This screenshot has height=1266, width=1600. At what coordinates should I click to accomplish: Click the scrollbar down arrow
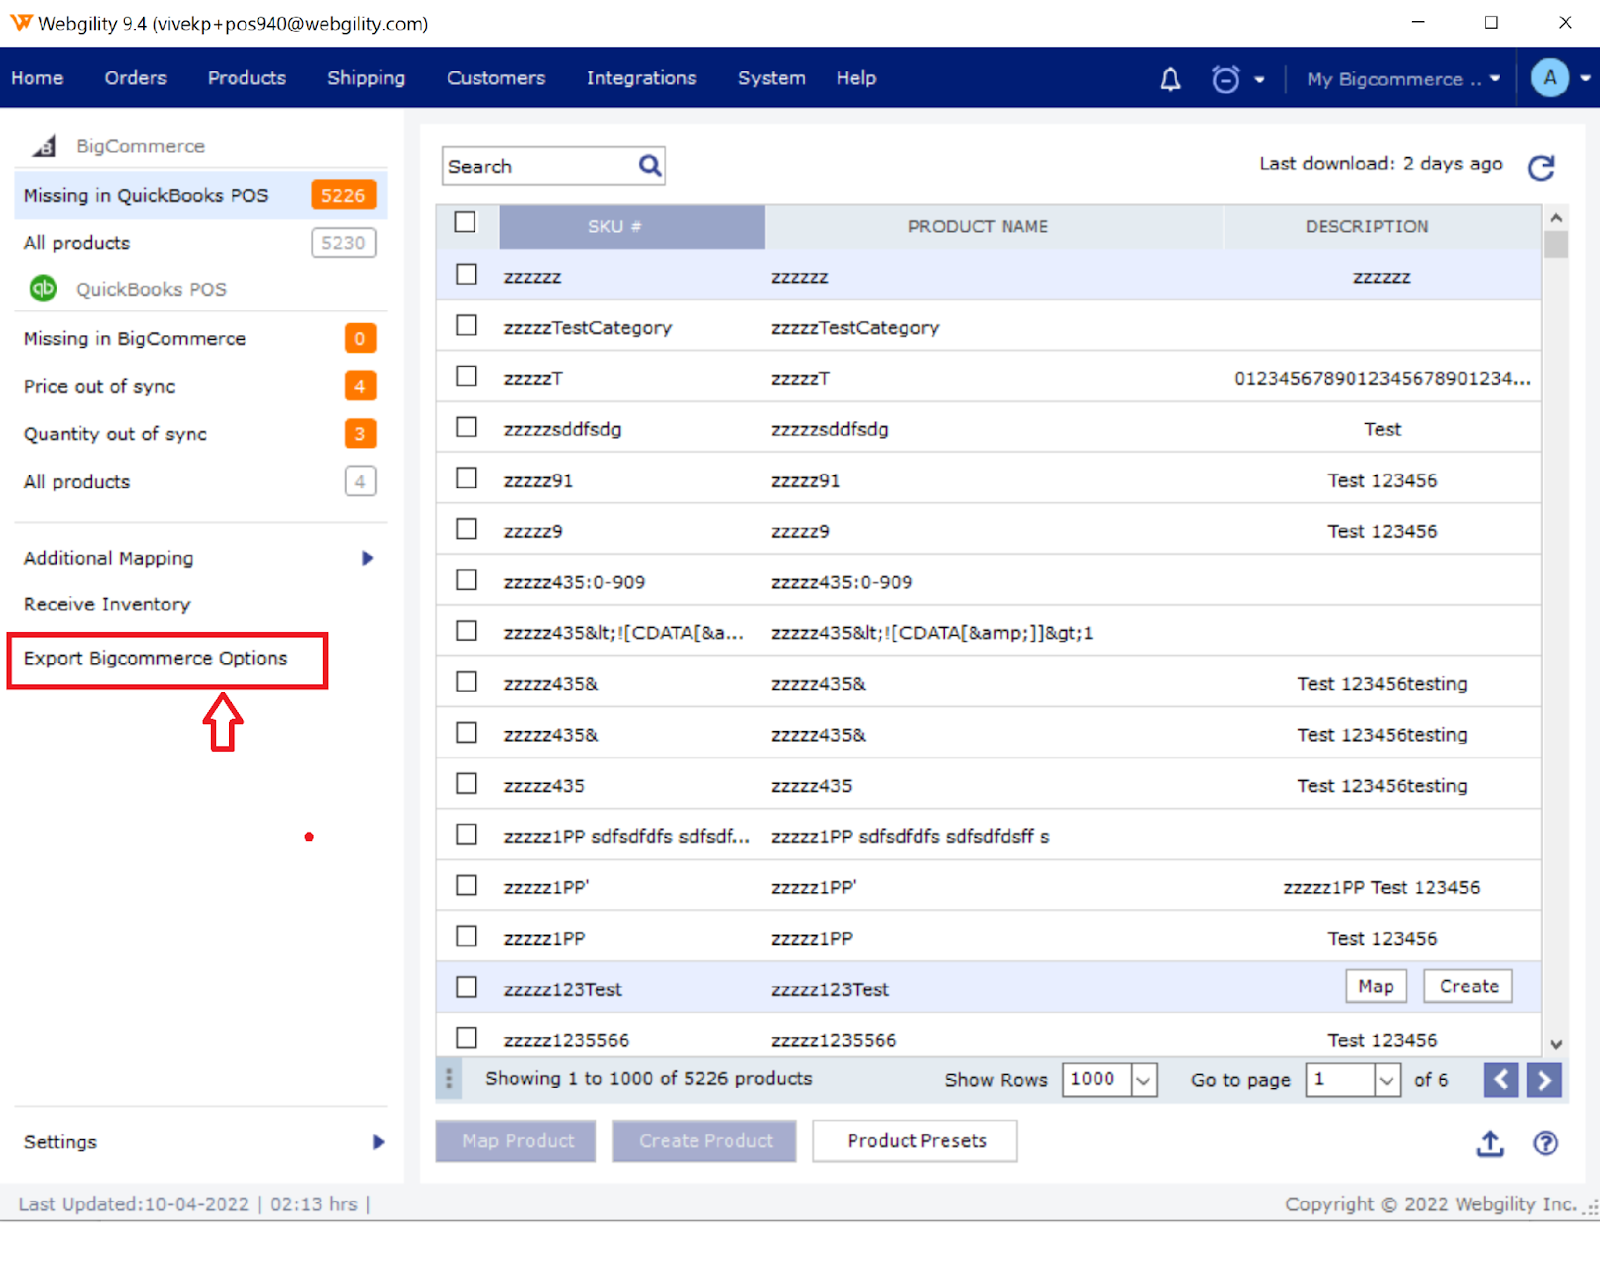point(1556,1044)
